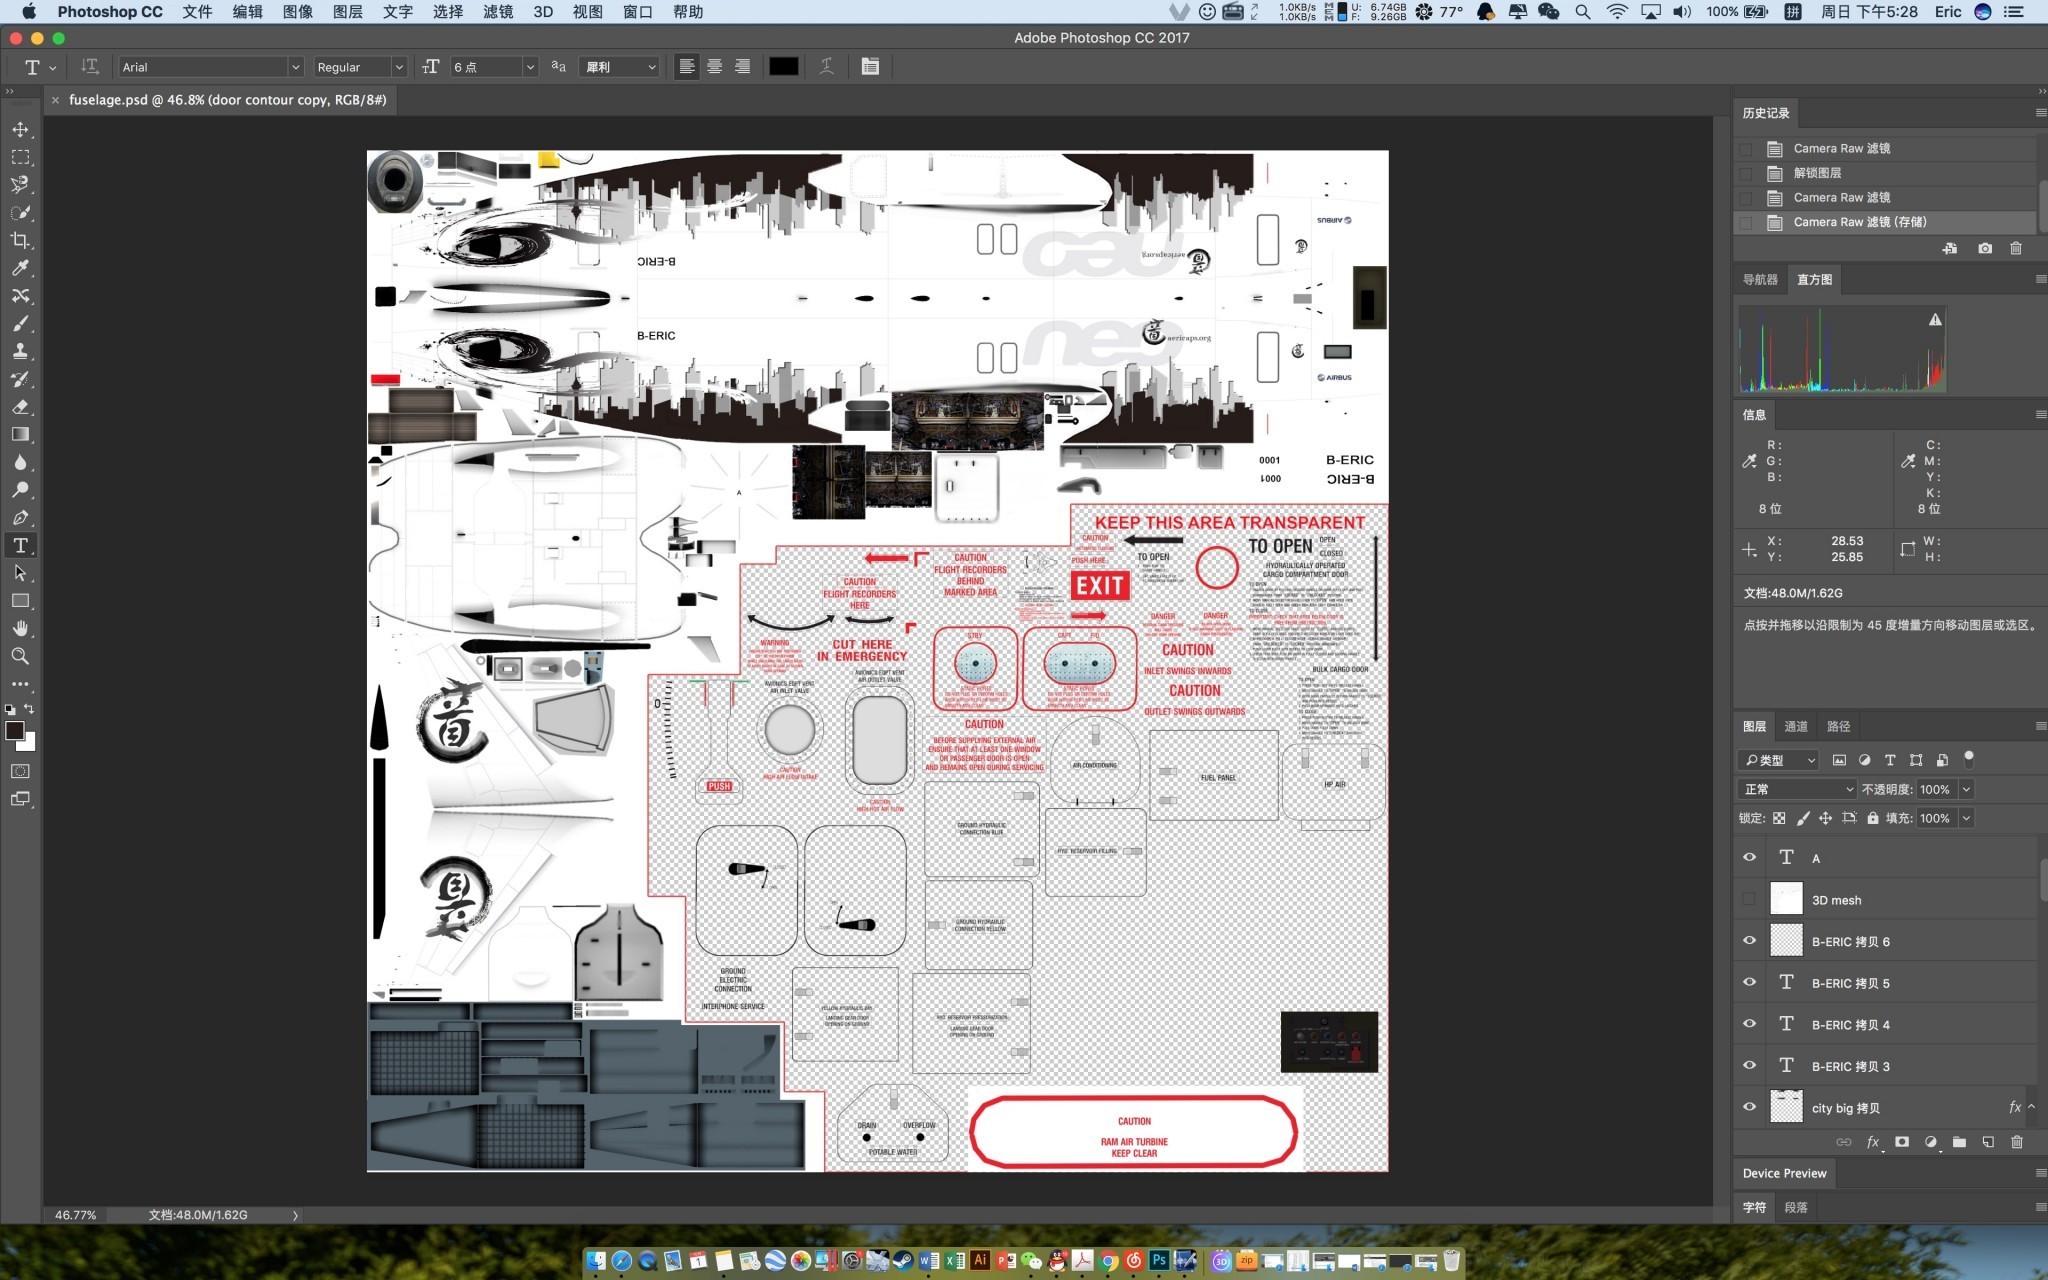
Task: Toggle lock all for layer
Action: (x=1873, y=818)
